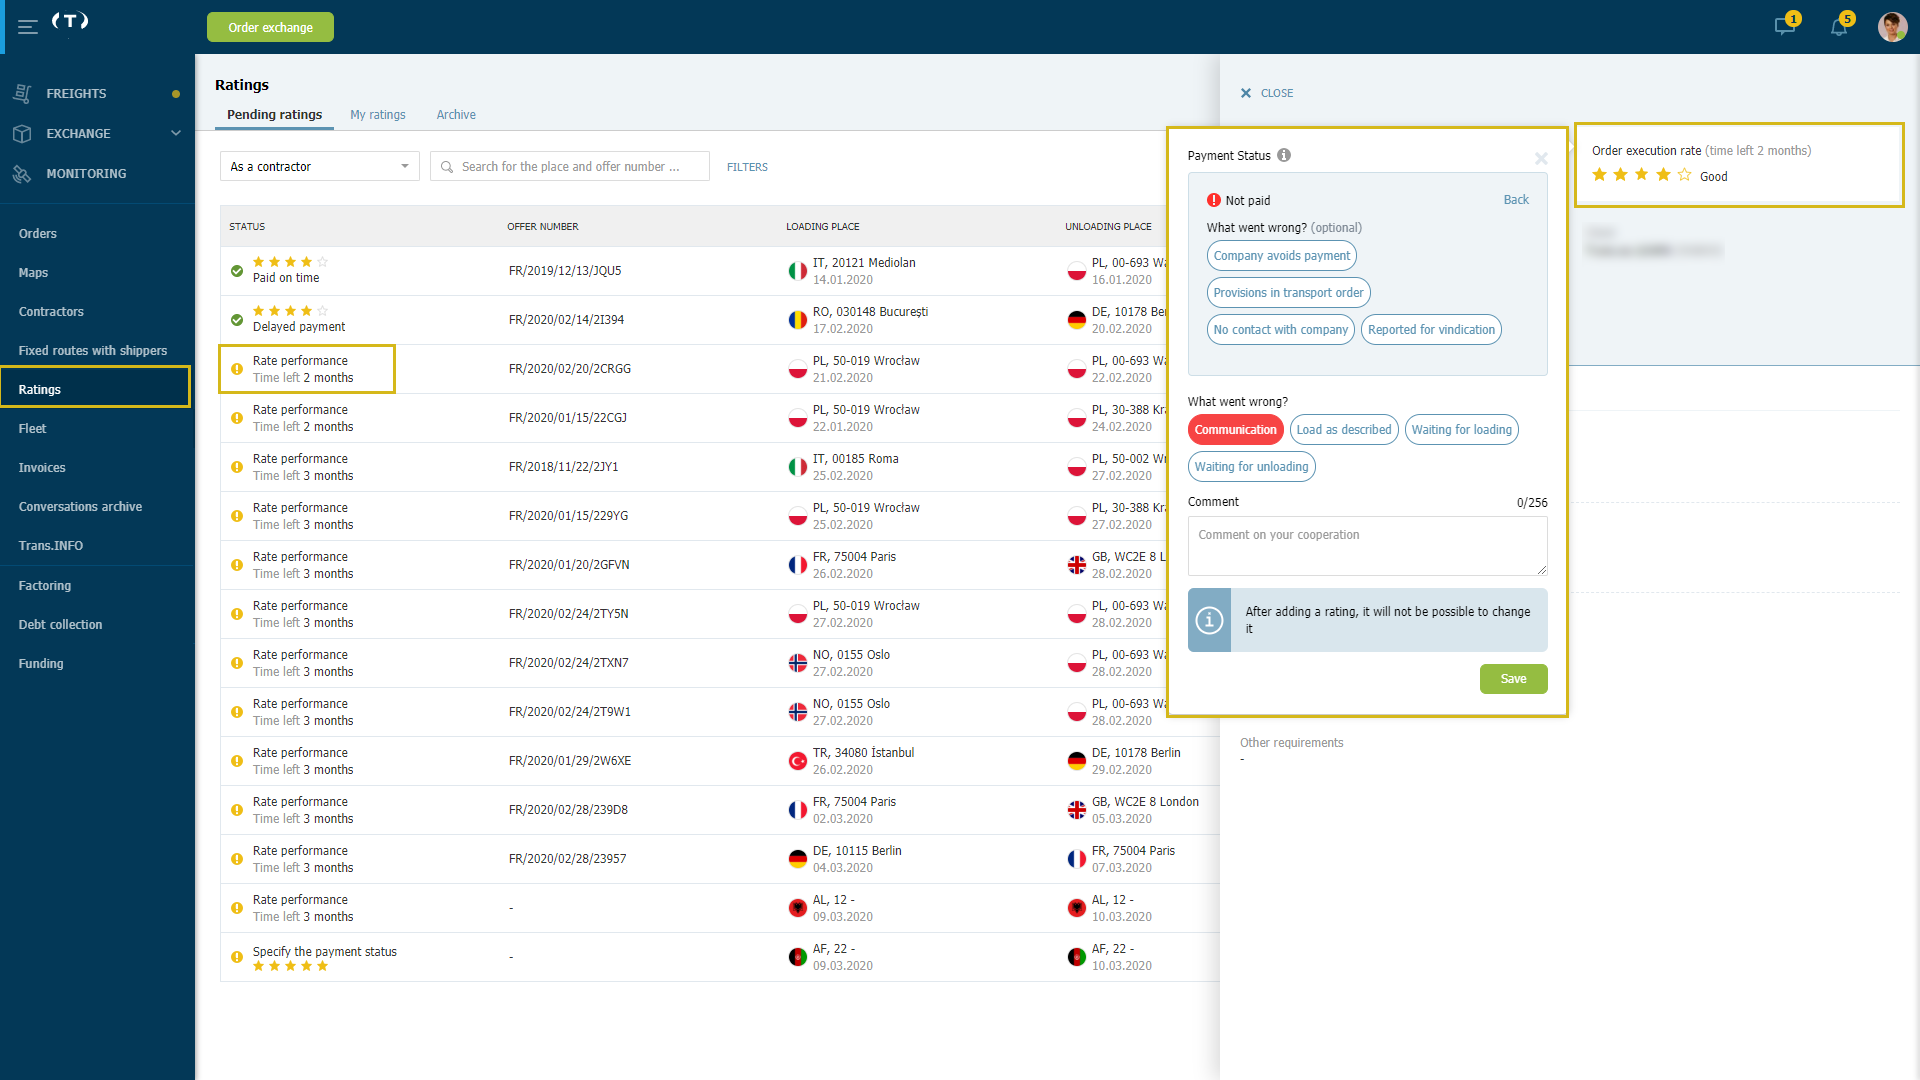Open Fleet in the sidebar
Screen dimensions: 1920x1080
pyautogui.click(x=32, y=429)
